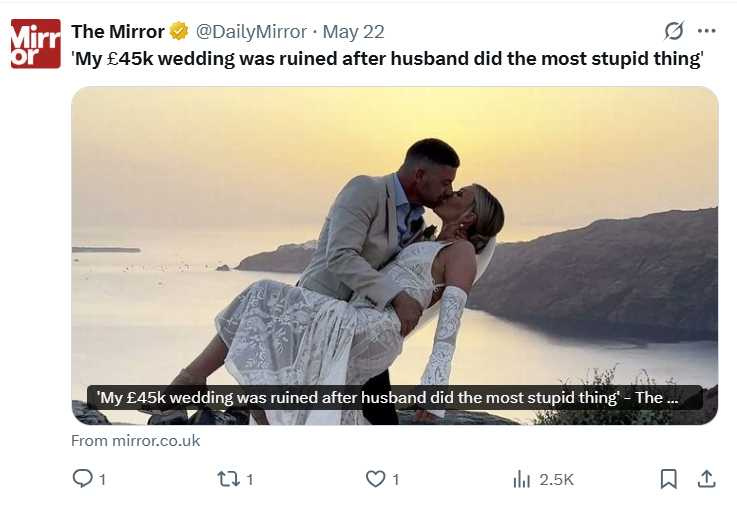
Task: Click the reply speech bubble icon
Action: pos(83,478)
